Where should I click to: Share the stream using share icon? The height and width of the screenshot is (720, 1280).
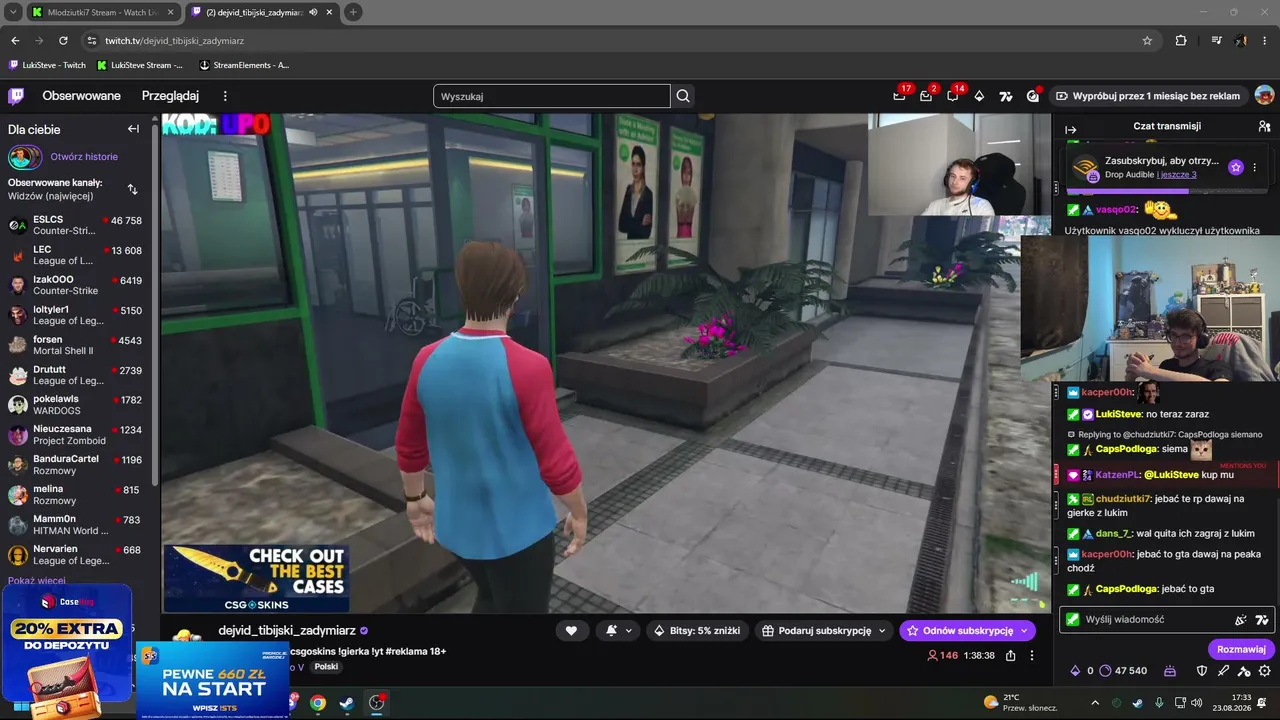pyautogui.click(x=1011, y=656)
